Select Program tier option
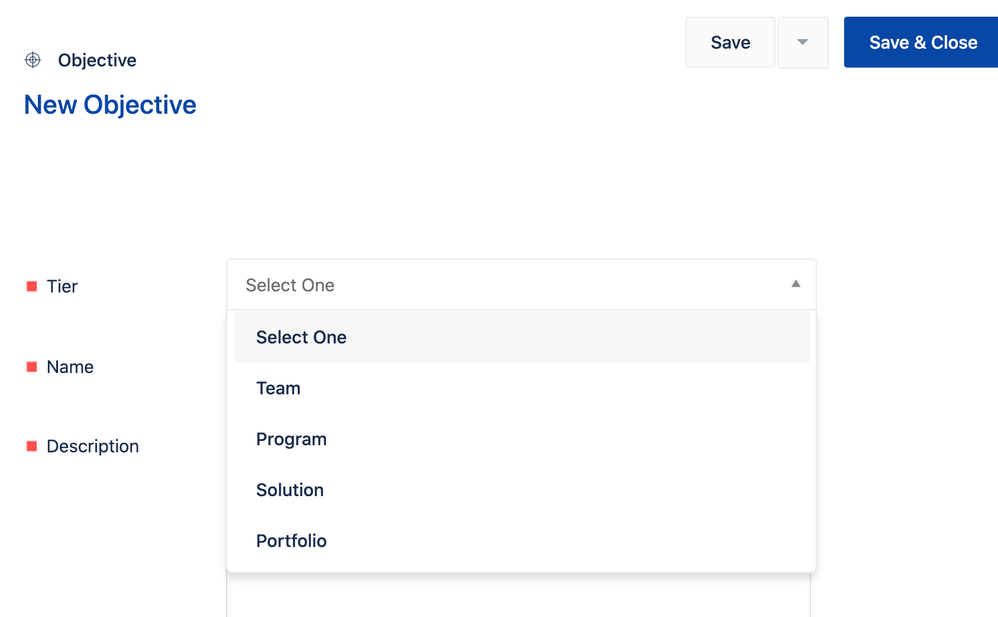This screenshot has height=617, width=998. click(522, 439)
